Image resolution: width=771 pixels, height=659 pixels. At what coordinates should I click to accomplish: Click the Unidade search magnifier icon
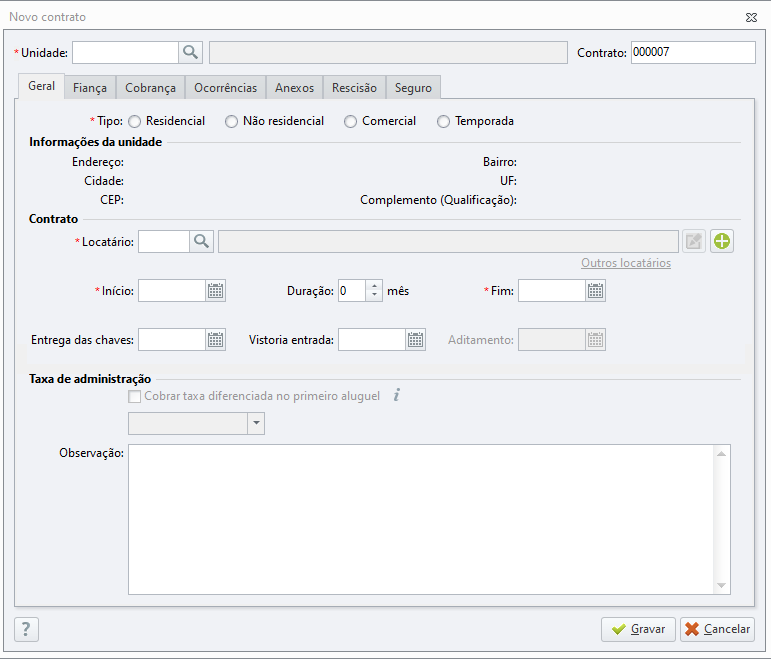(190, 52)
